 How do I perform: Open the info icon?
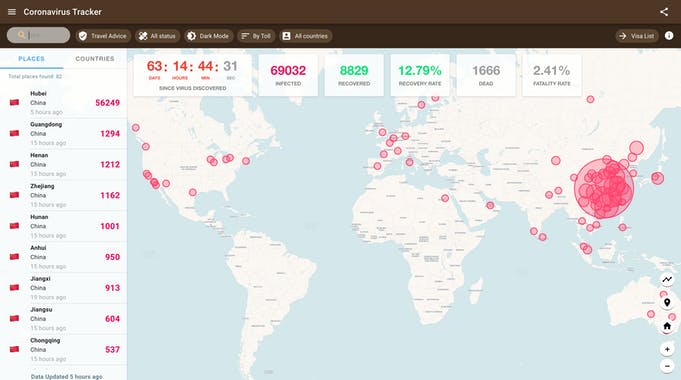click(669, 36)
